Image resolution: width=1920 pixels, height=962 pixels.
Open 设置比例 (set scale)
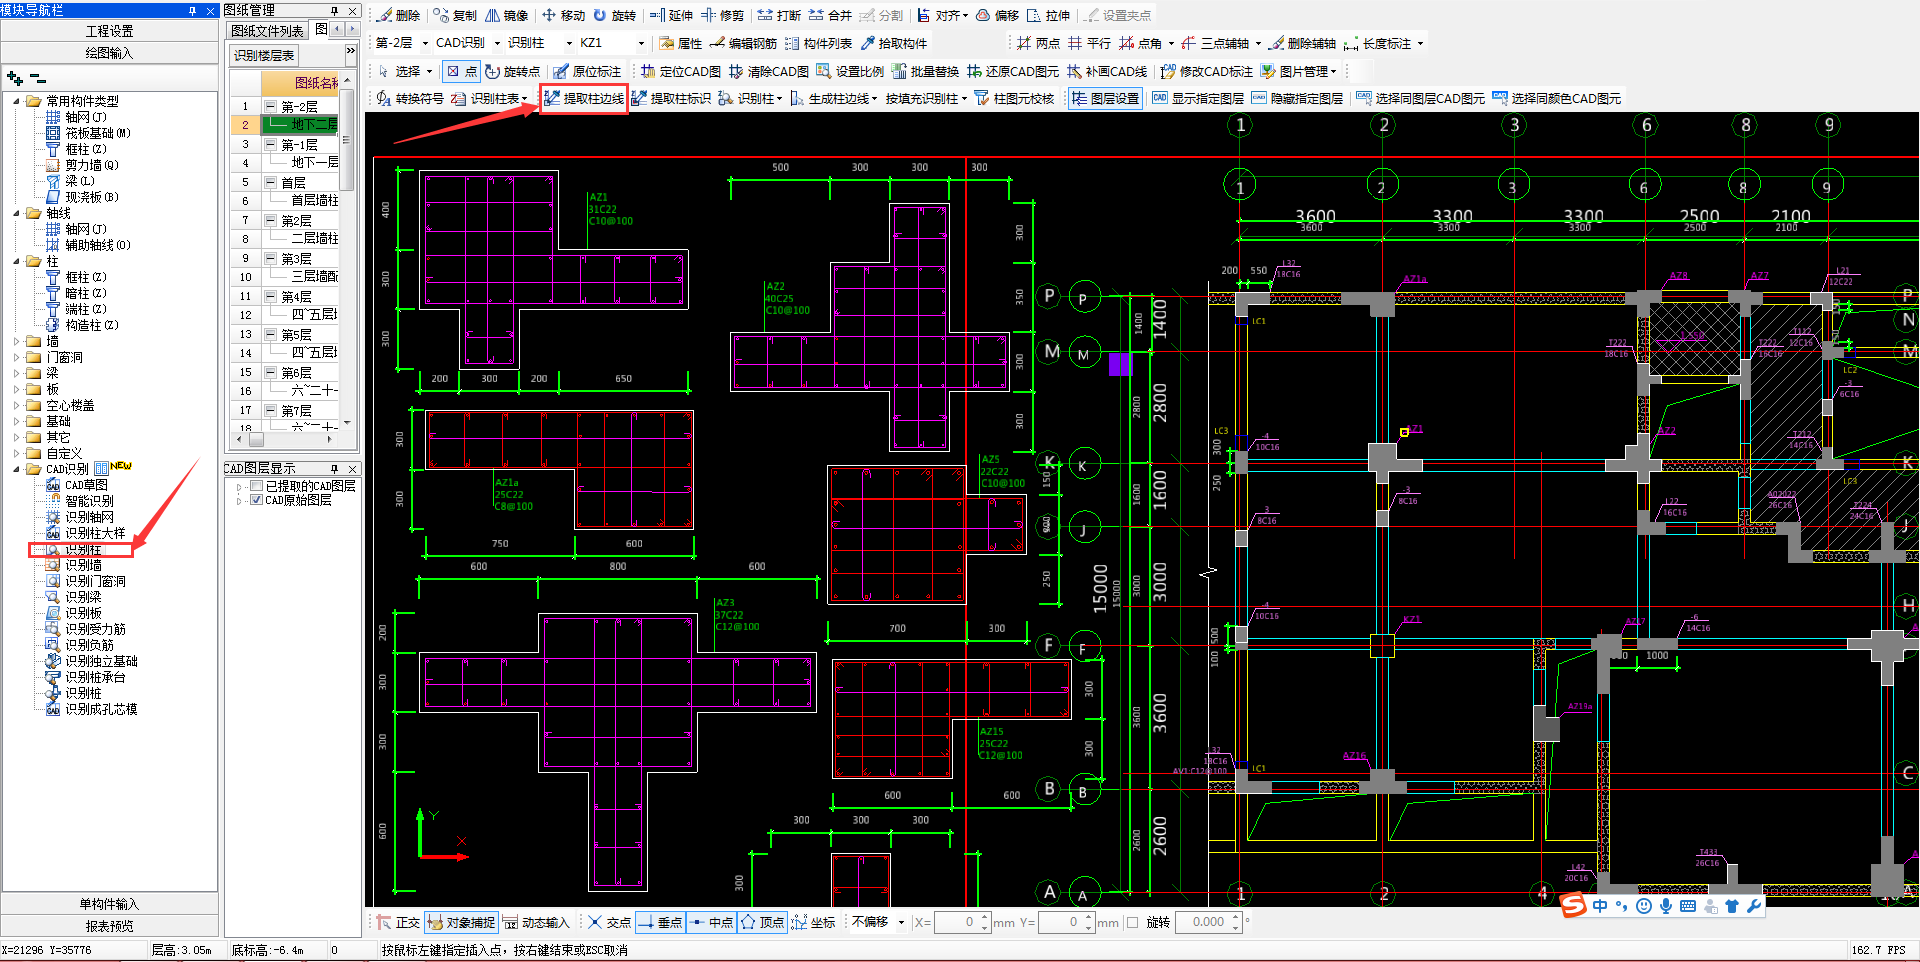850,71
